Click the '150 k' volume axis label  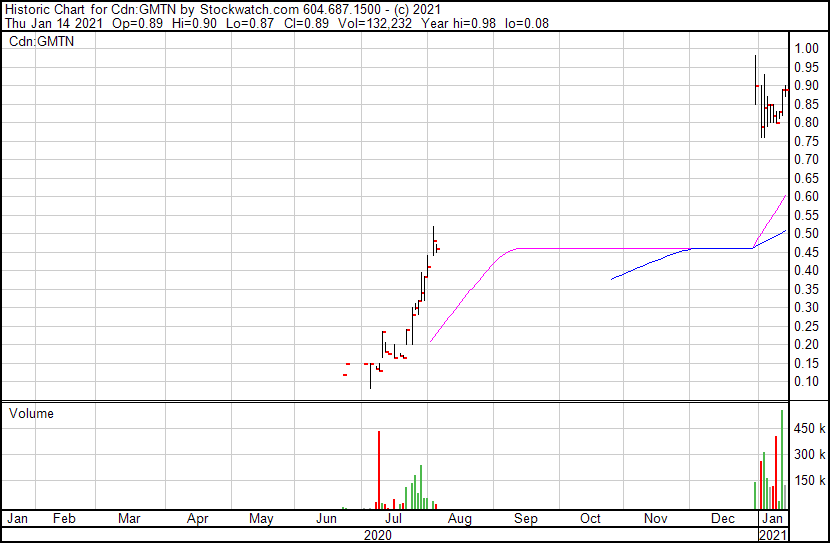pos(809,480)
